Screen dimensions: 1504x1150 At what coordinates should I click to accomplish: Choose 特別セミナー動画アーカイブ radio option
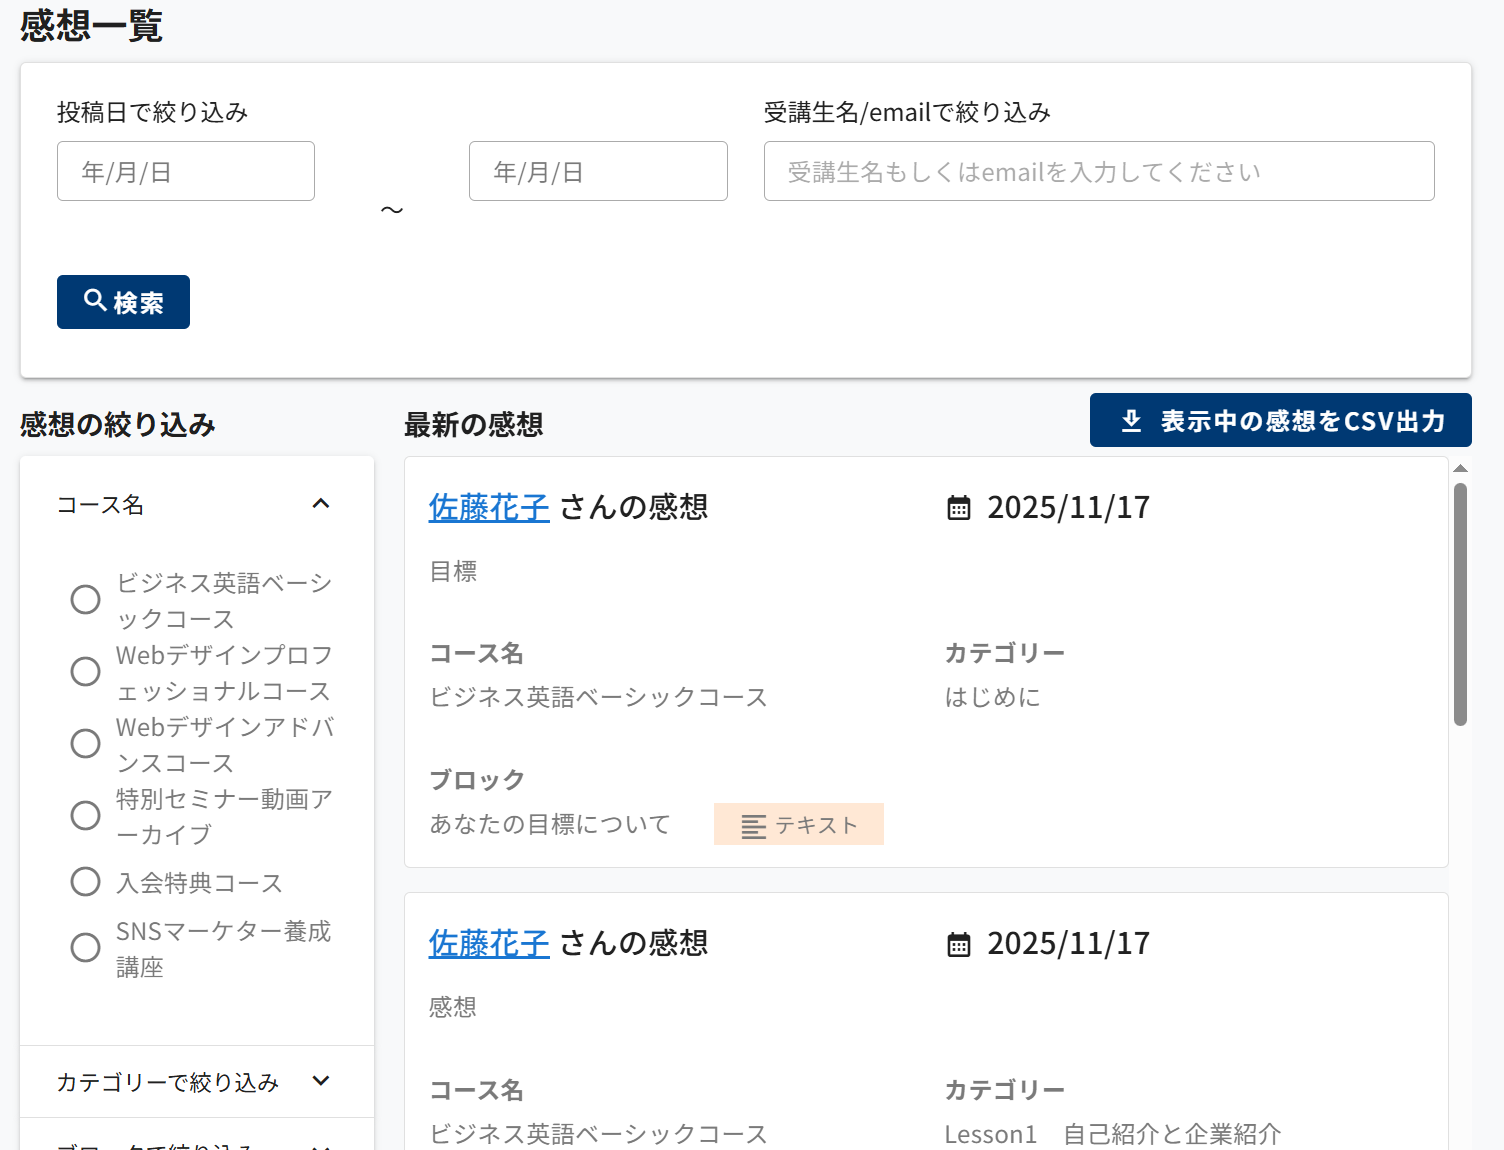click(86, 816)
